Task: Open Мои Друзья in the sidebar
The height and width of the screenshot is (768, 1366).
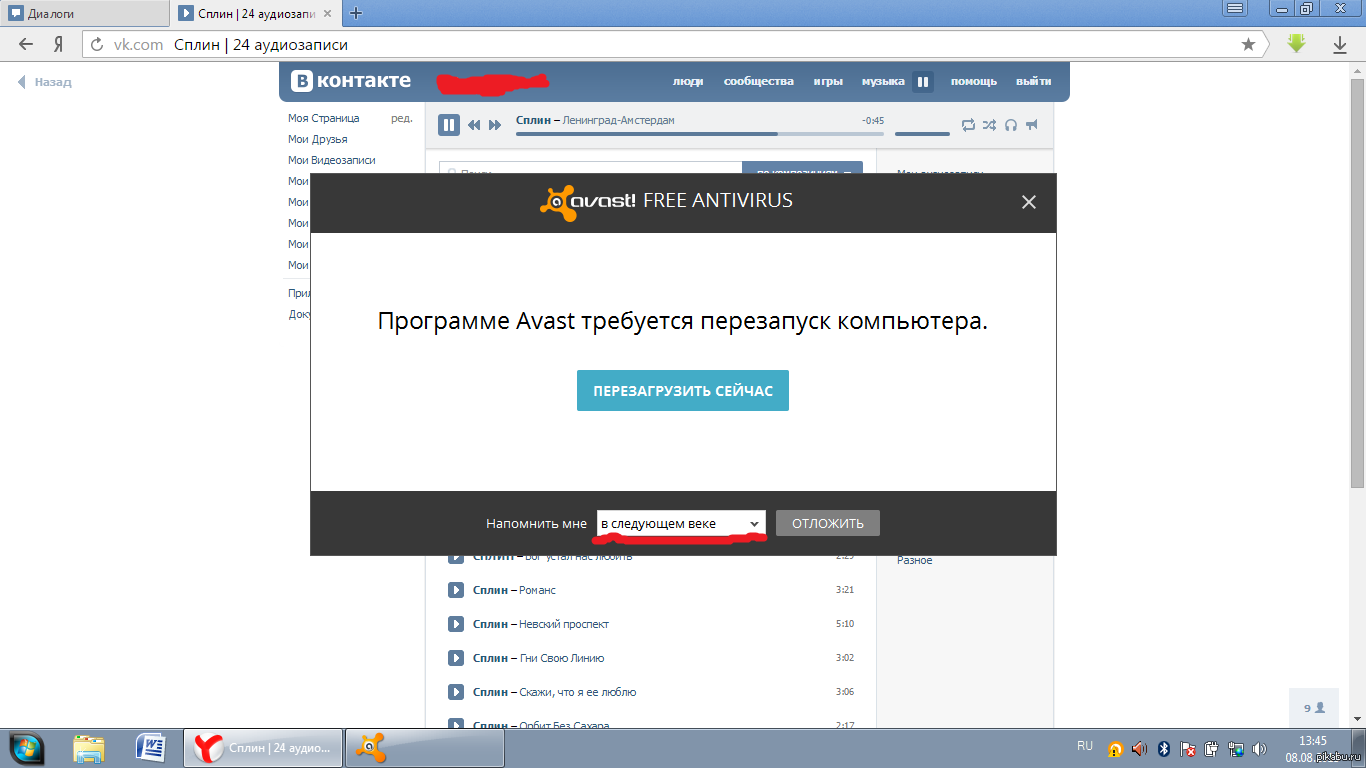Action: (318, 139)
